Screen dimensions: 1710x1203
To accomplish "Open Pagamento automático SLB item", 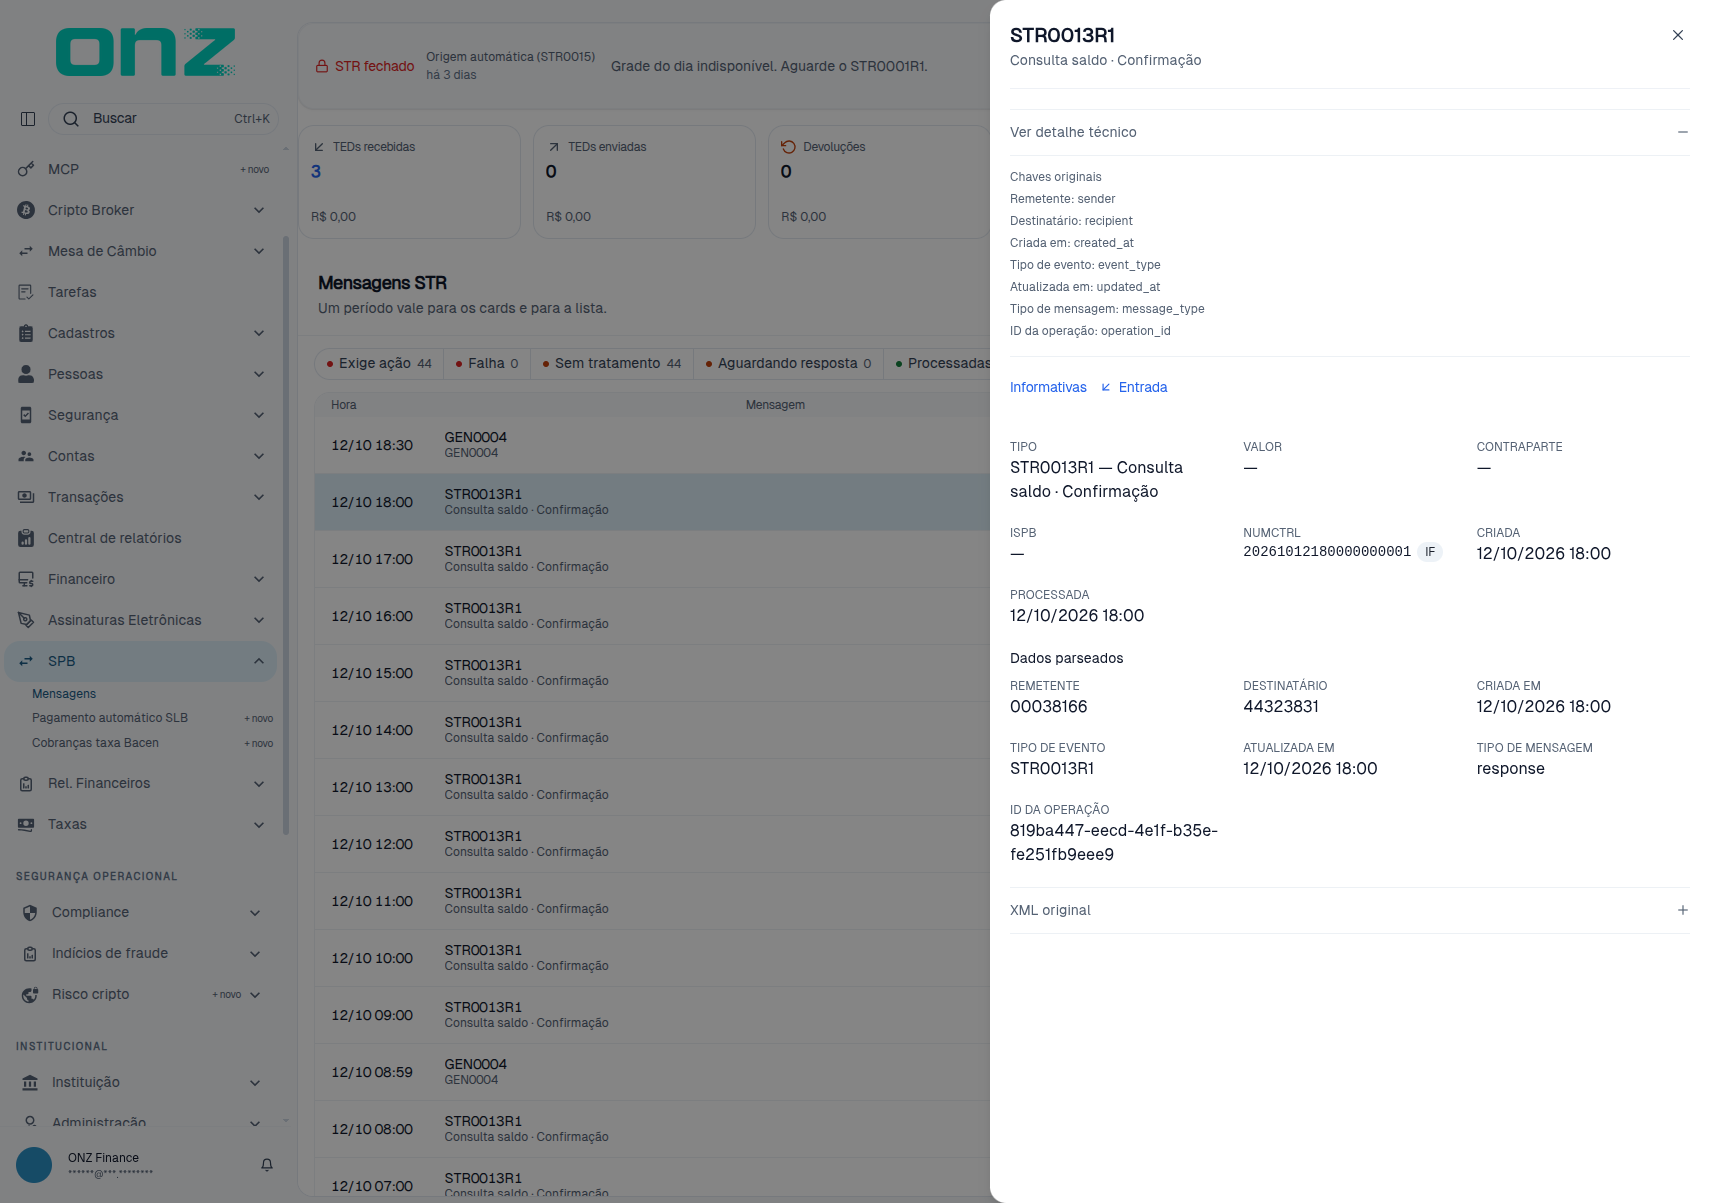I will 110,718.
